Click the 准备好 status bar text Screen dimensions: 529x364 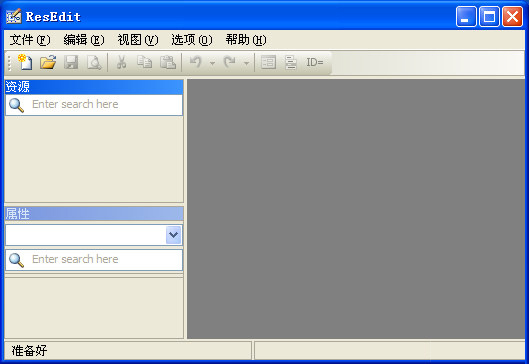[x=29, y=351]
